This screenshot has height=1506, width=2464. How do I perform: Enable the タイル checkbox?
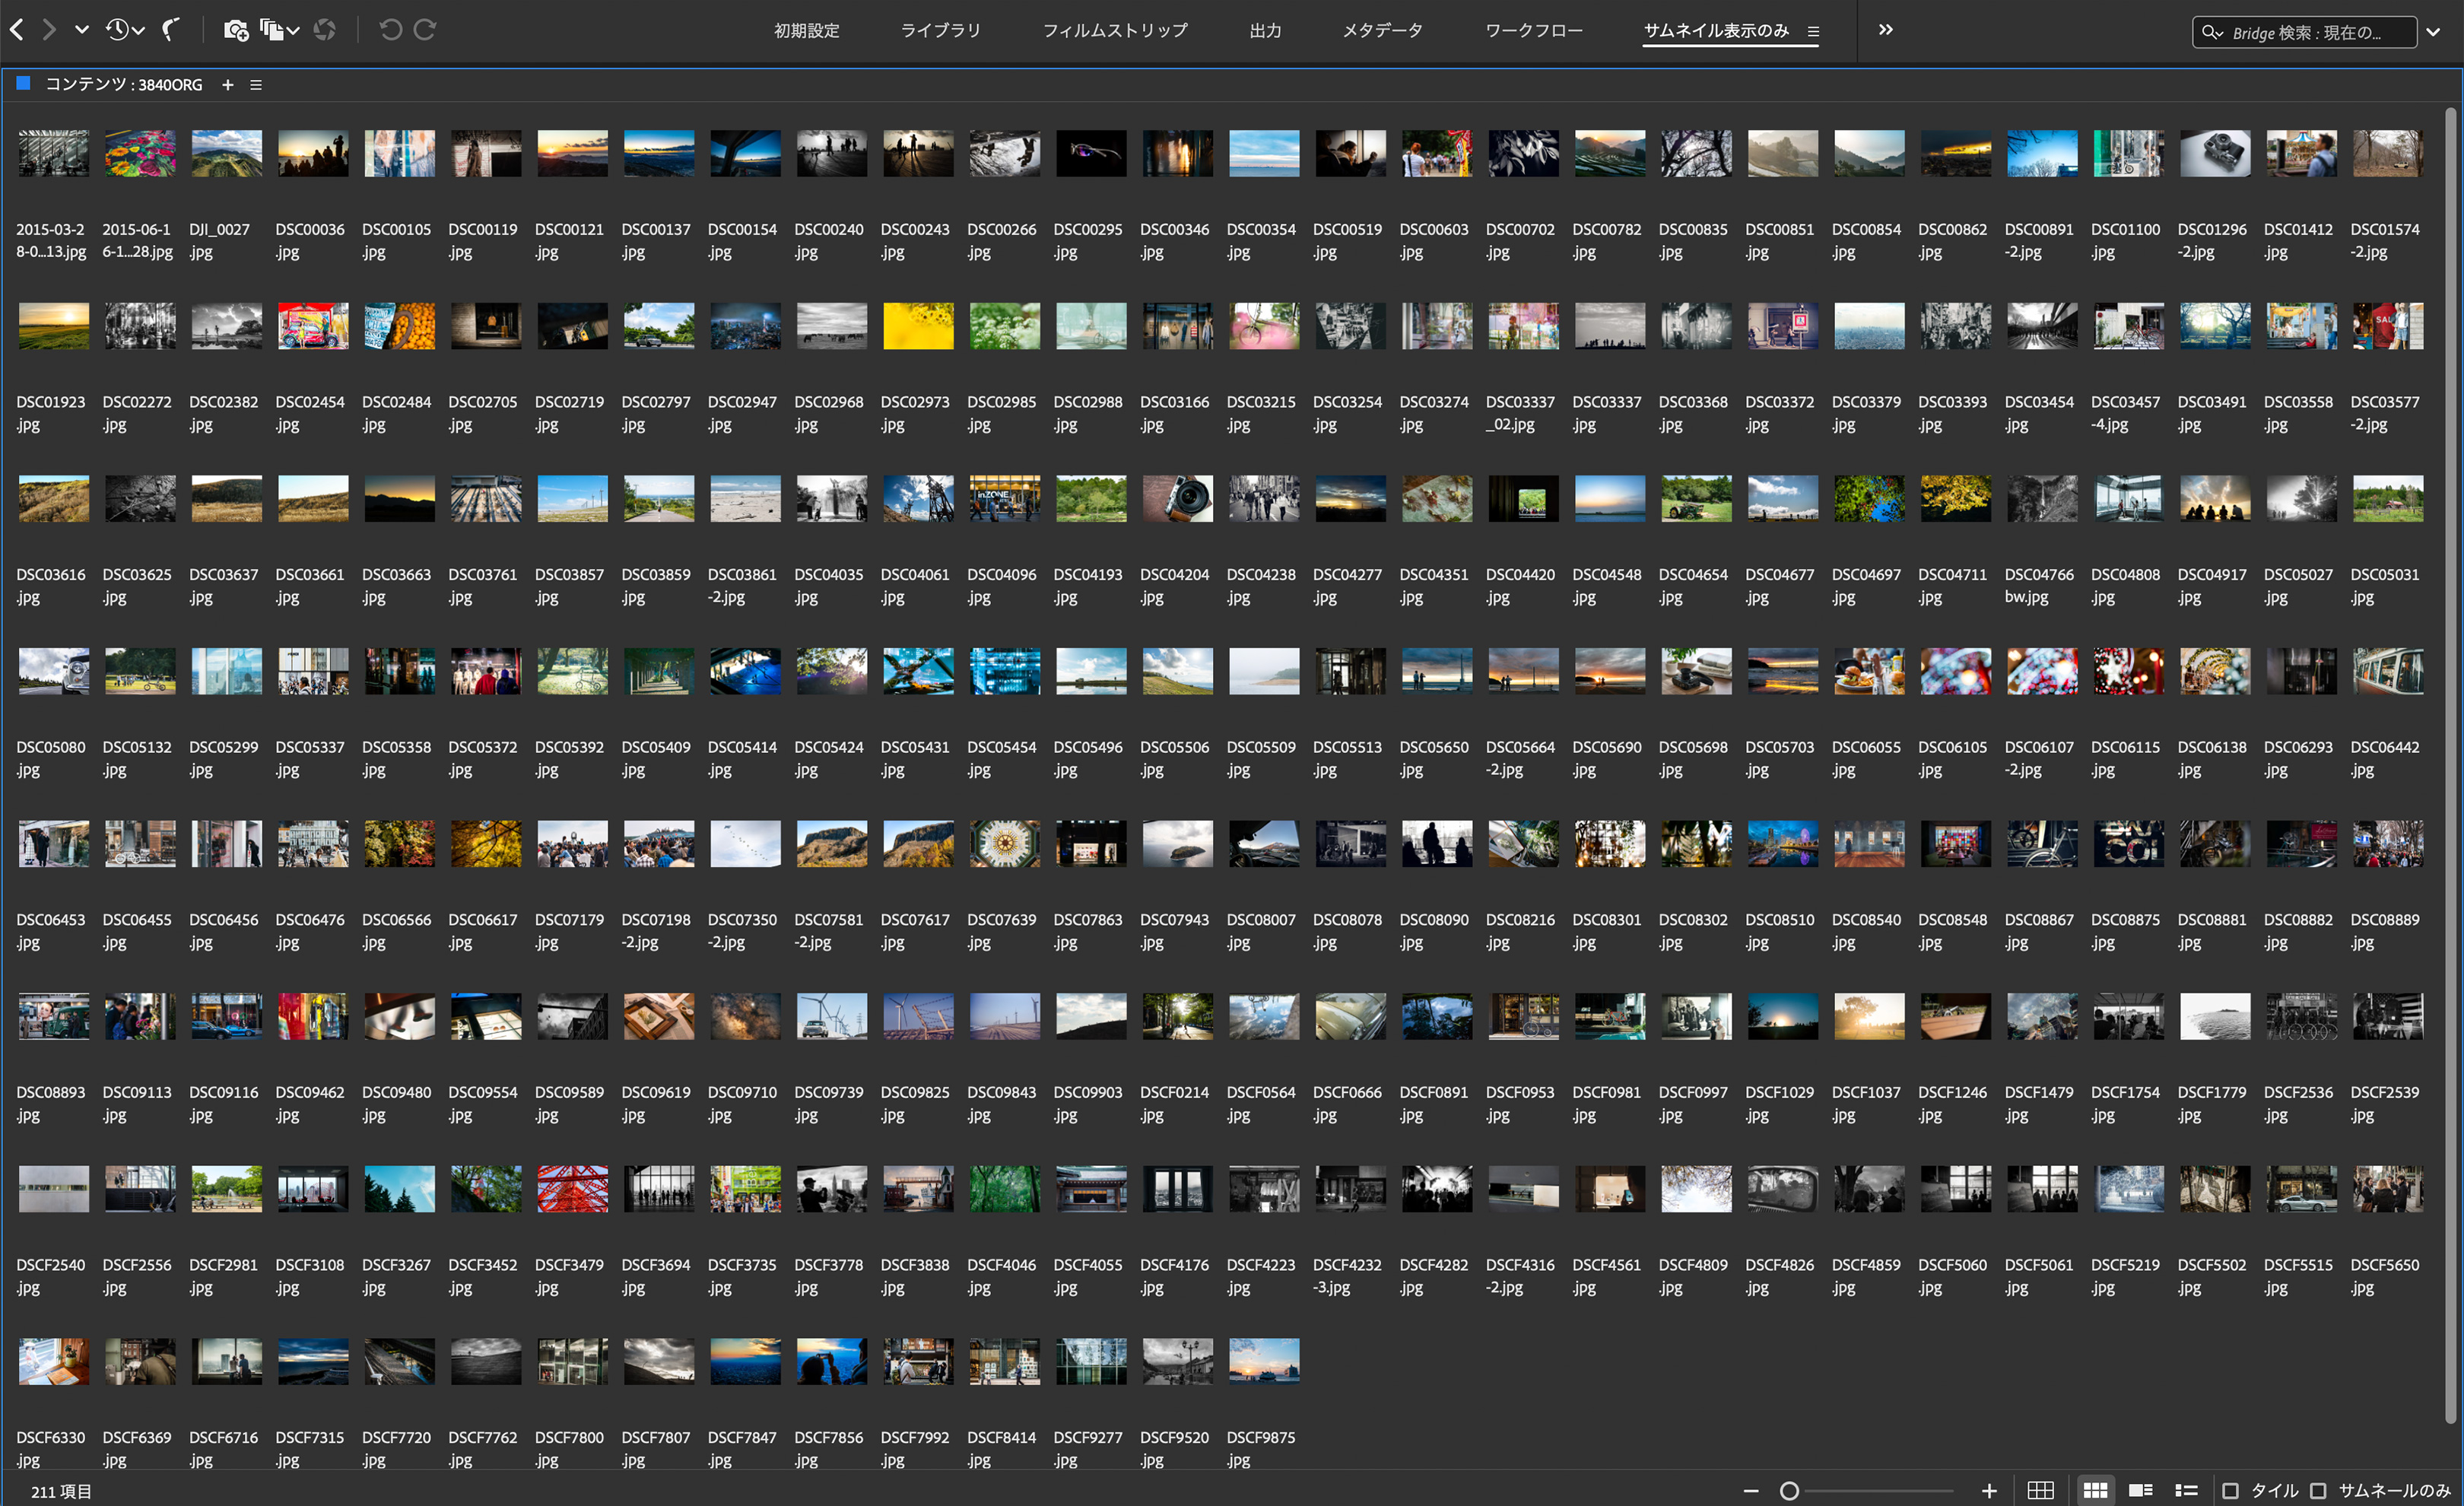coord(2230,1490)
